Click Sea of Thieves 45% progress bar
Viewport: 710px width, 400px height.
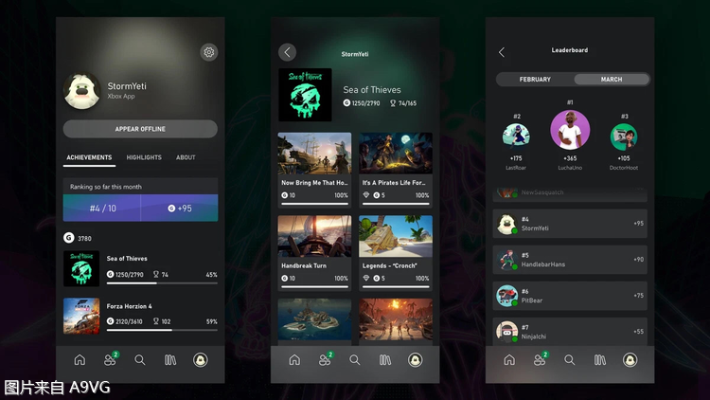click(x=162, y=283)
